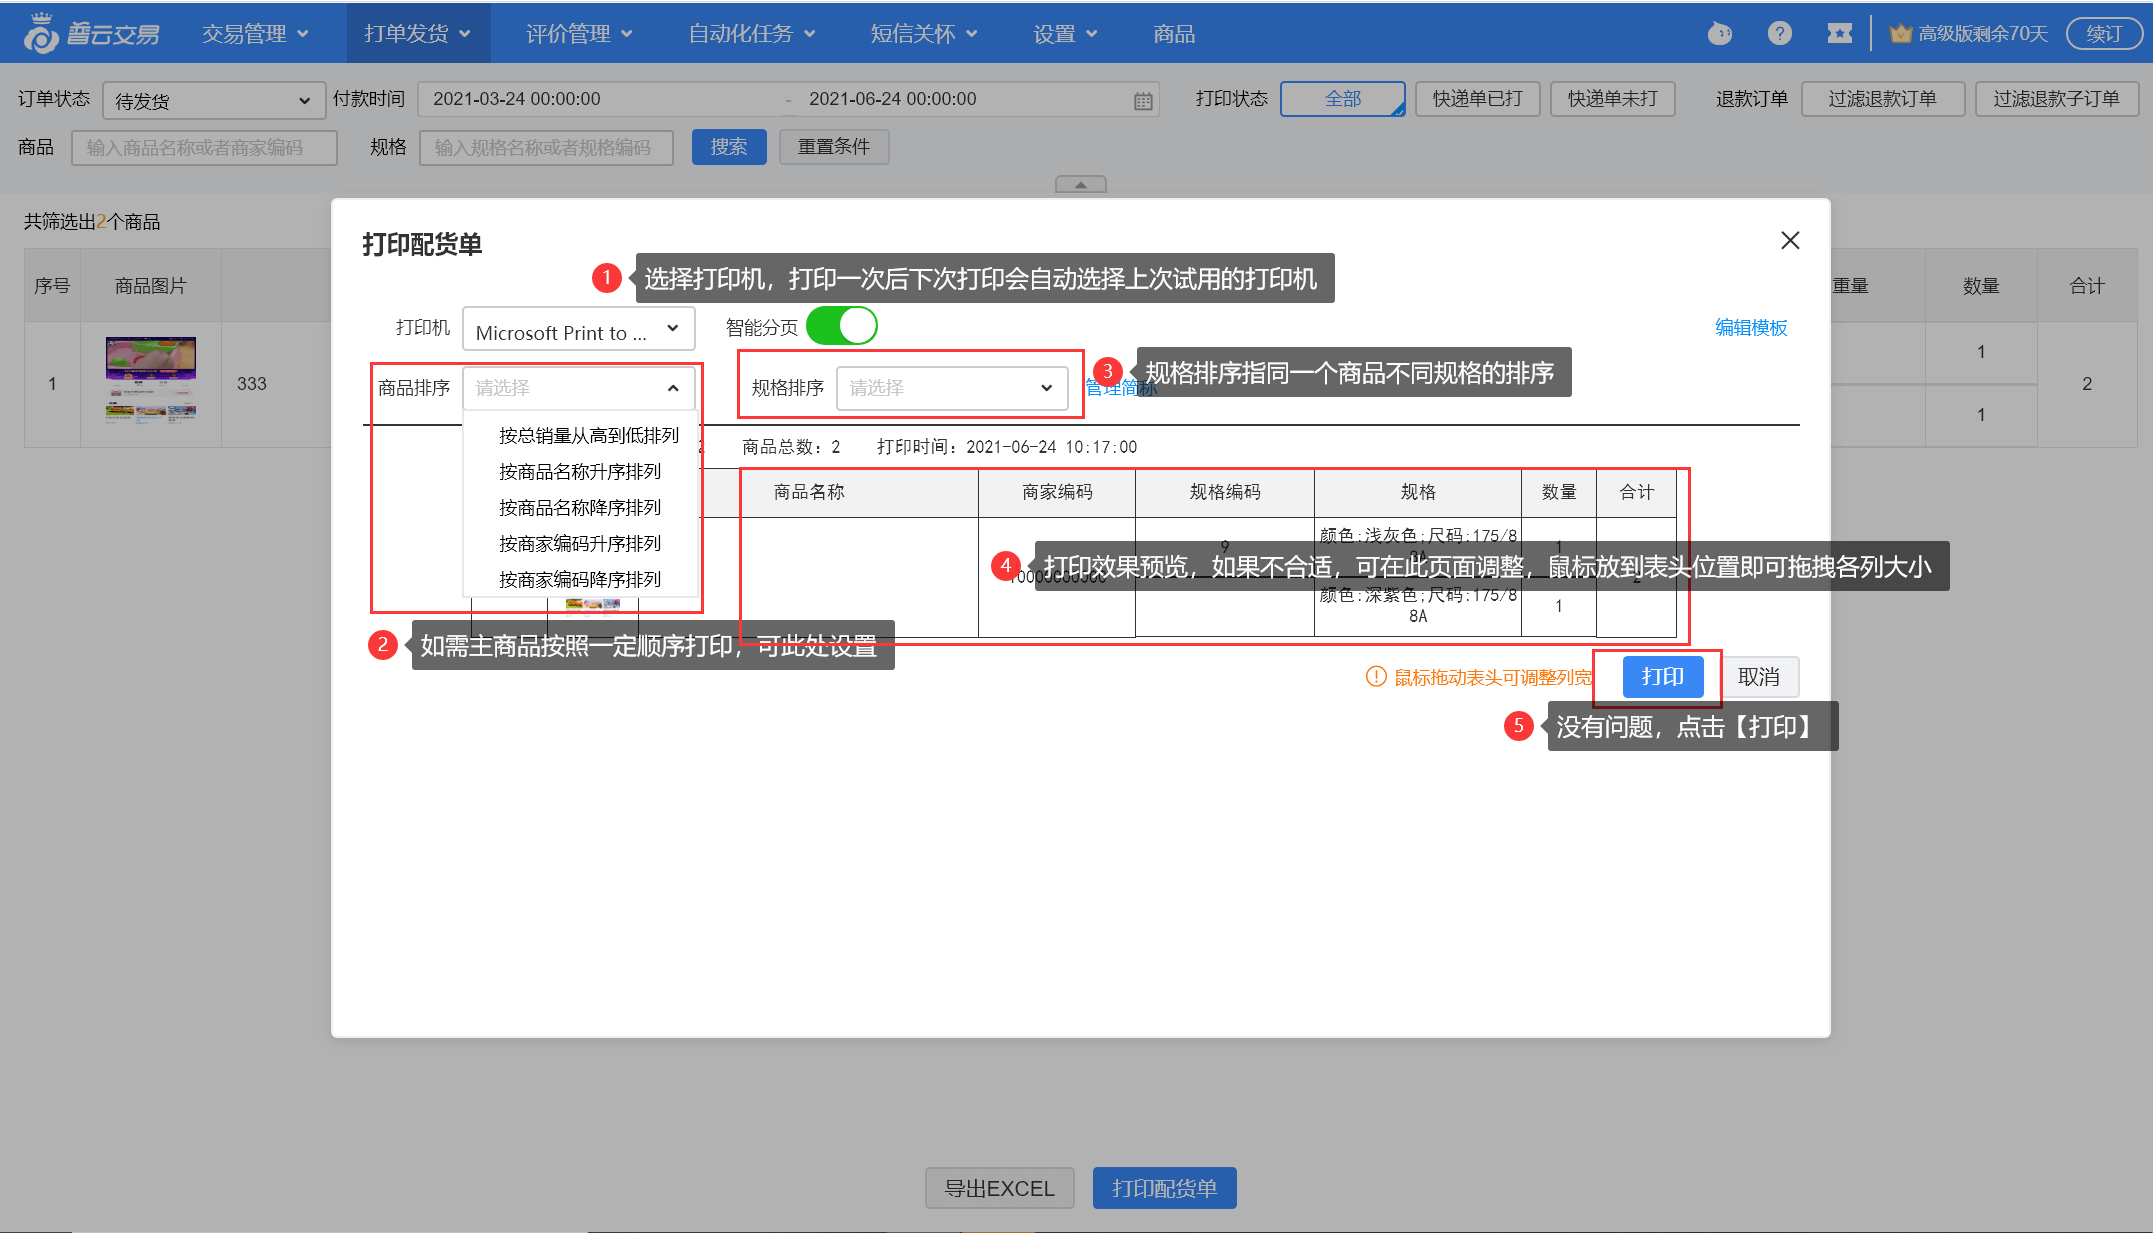This screenshot has width=2153, height=1233.
Task: Click the mascot icon in the top bar
Action: [1719, 34]
